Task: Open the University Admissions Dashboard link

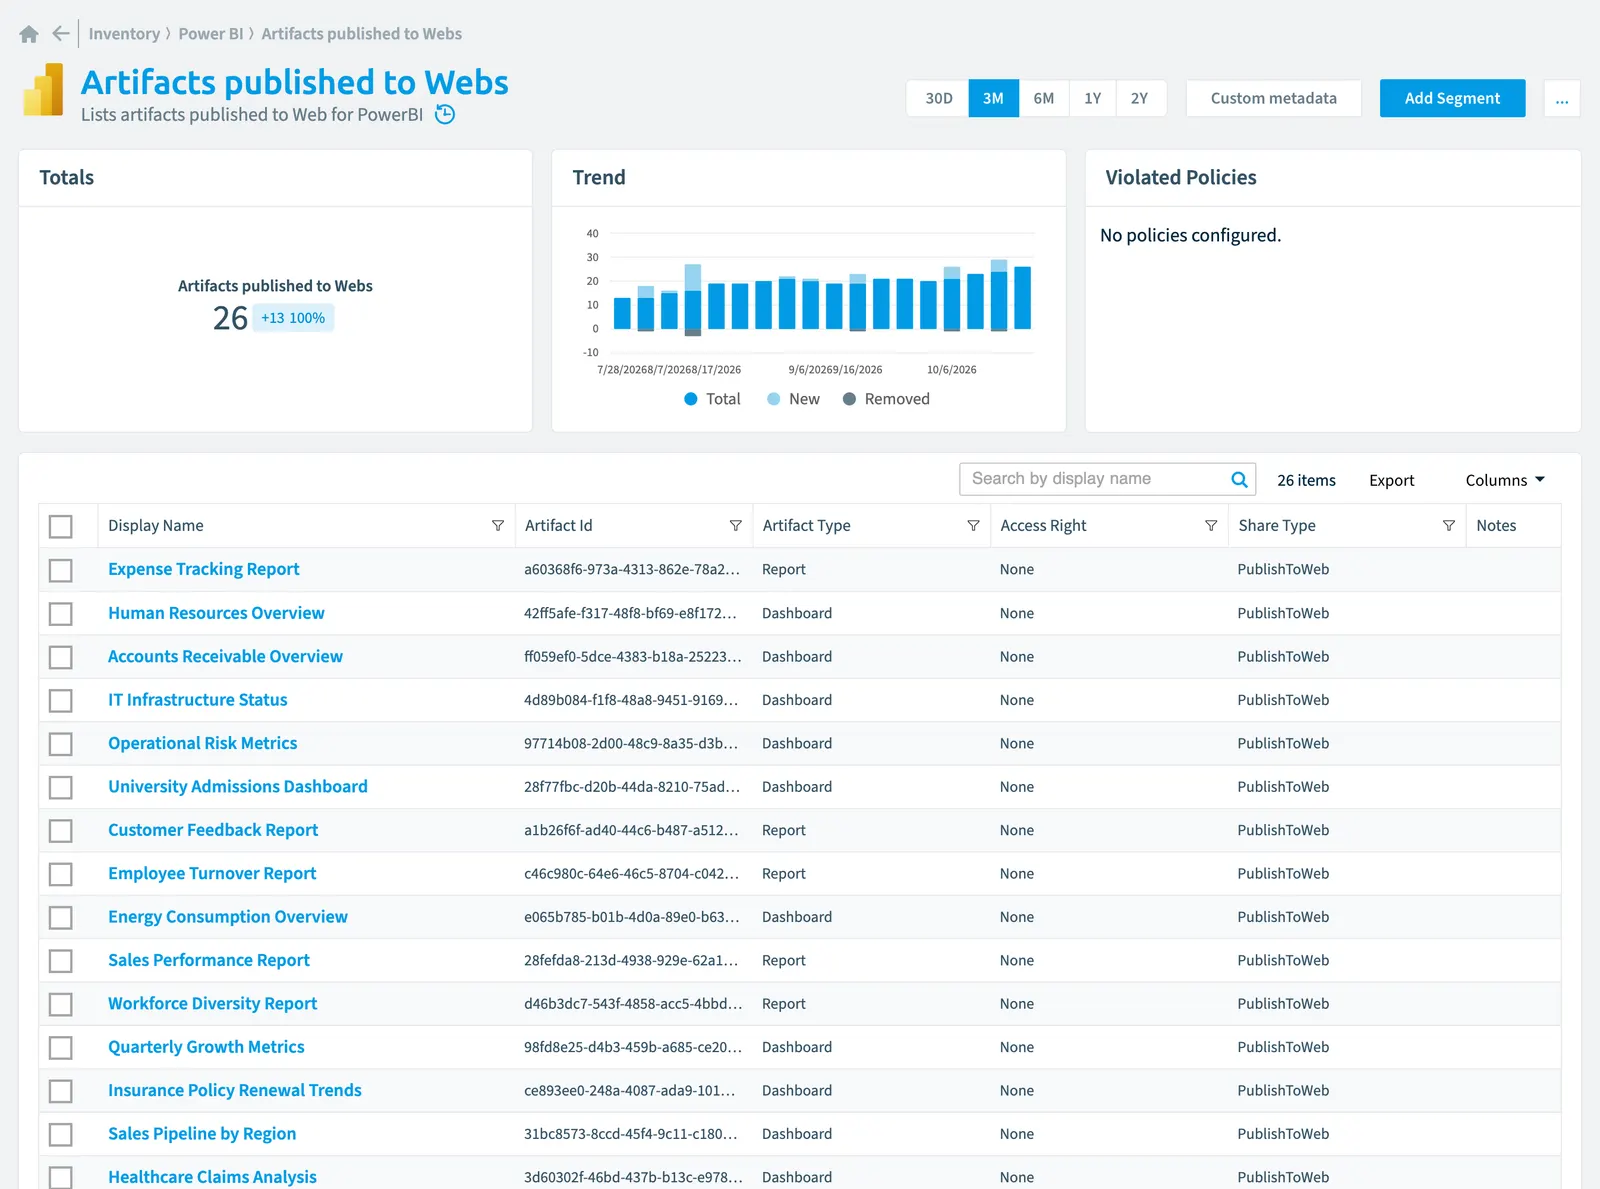Action: pos(238,786)
